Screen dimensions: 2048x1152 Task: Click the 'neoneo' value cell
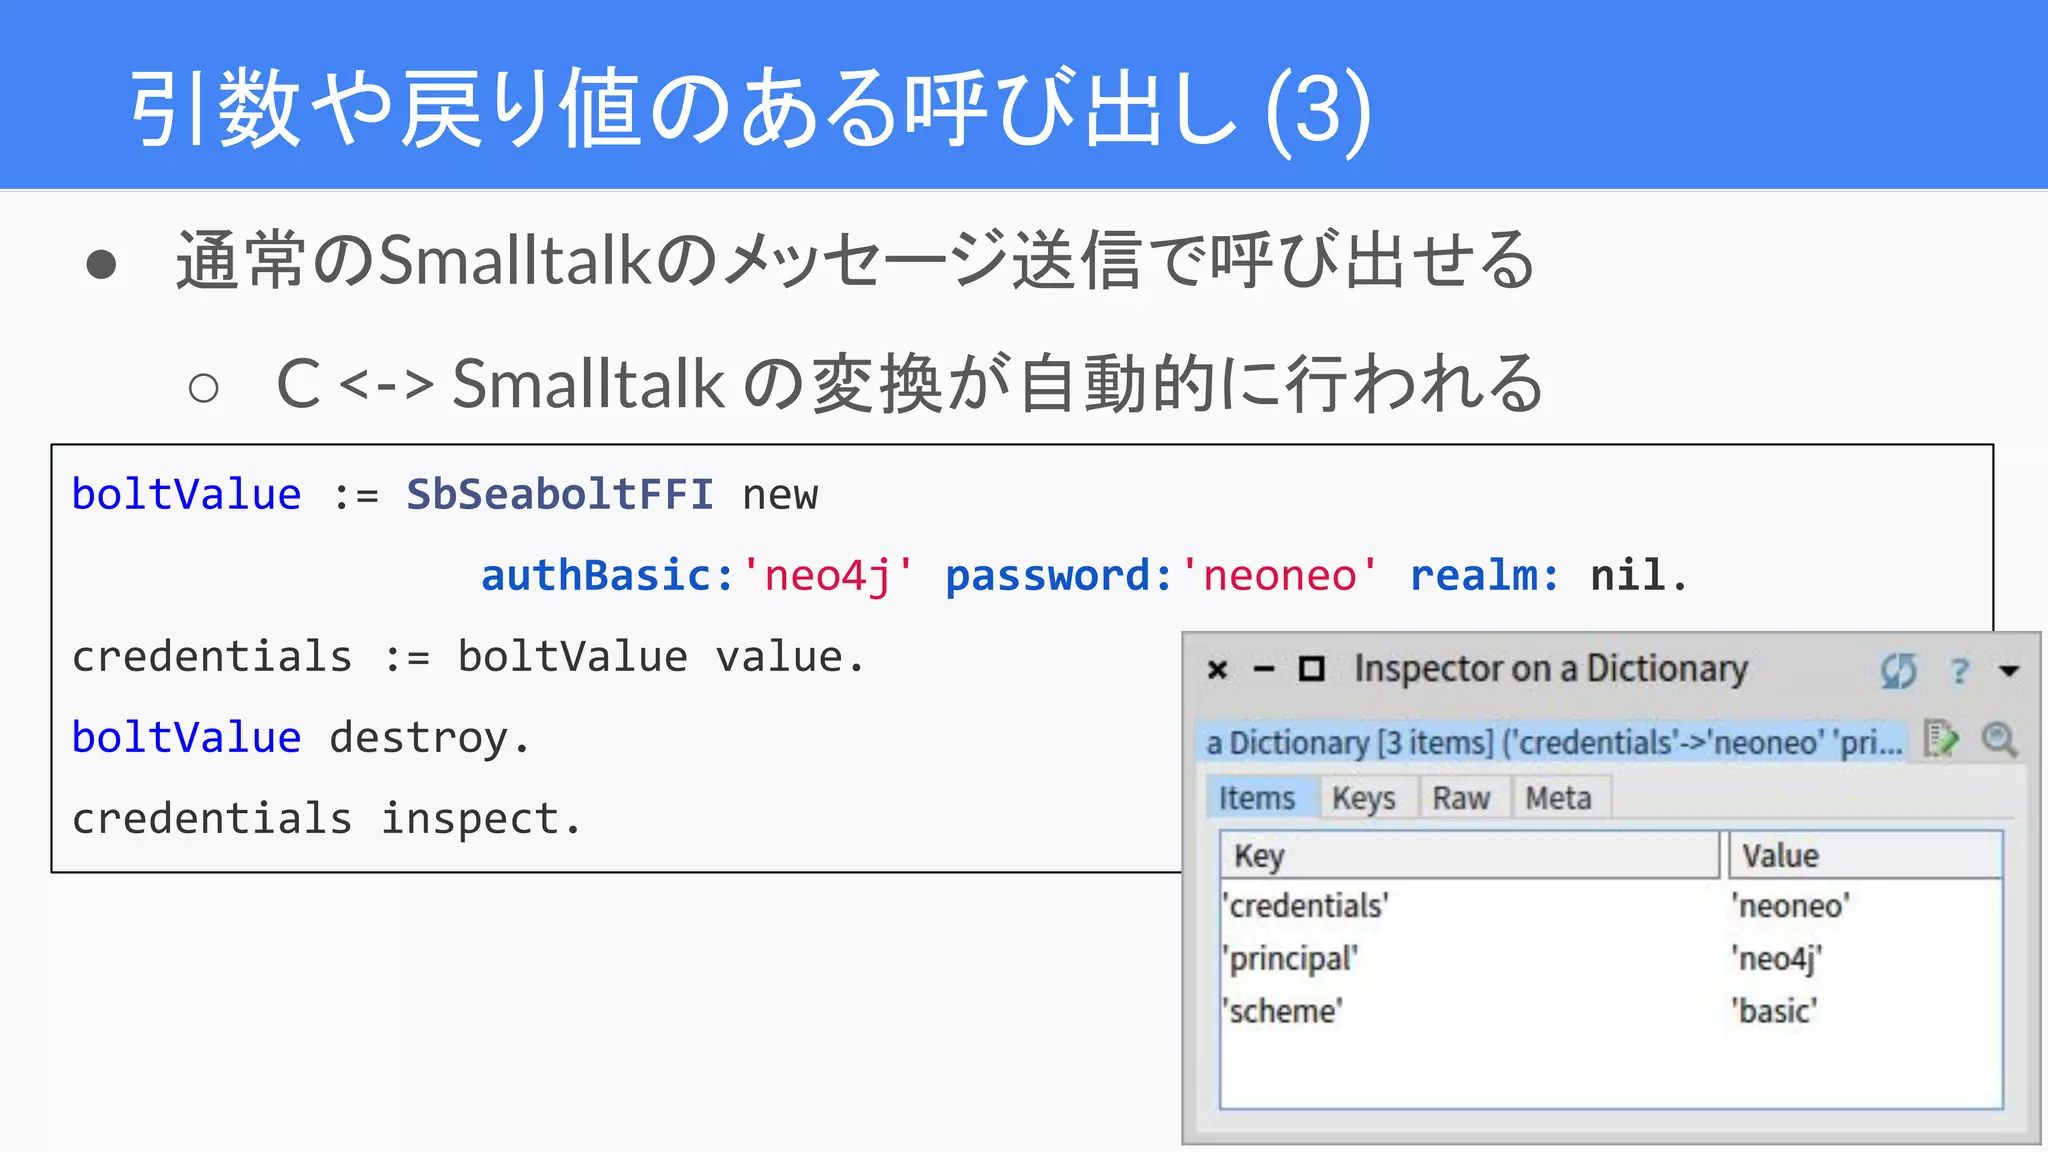(x=1791, y=906)
